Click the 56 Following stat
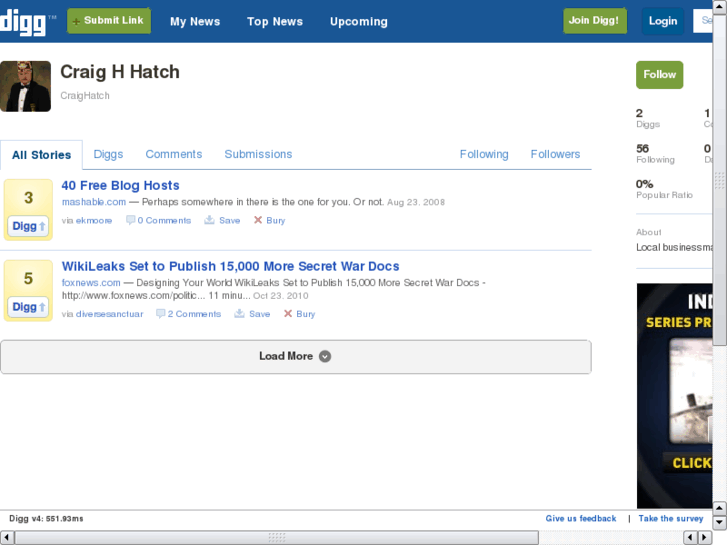 click(x=655, y=154)
